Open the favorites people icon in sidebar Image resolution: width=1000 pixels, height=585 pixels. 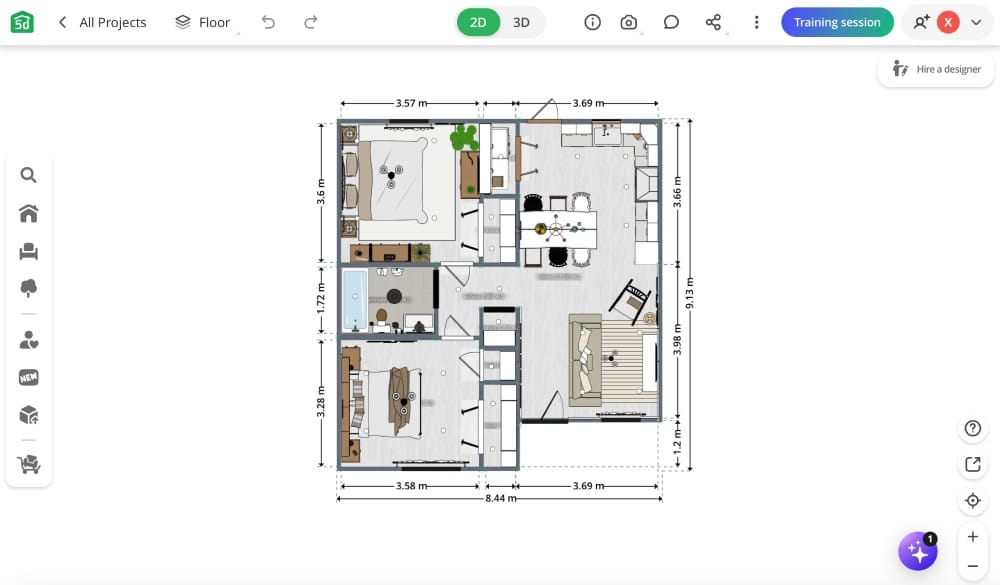[28, 339]
